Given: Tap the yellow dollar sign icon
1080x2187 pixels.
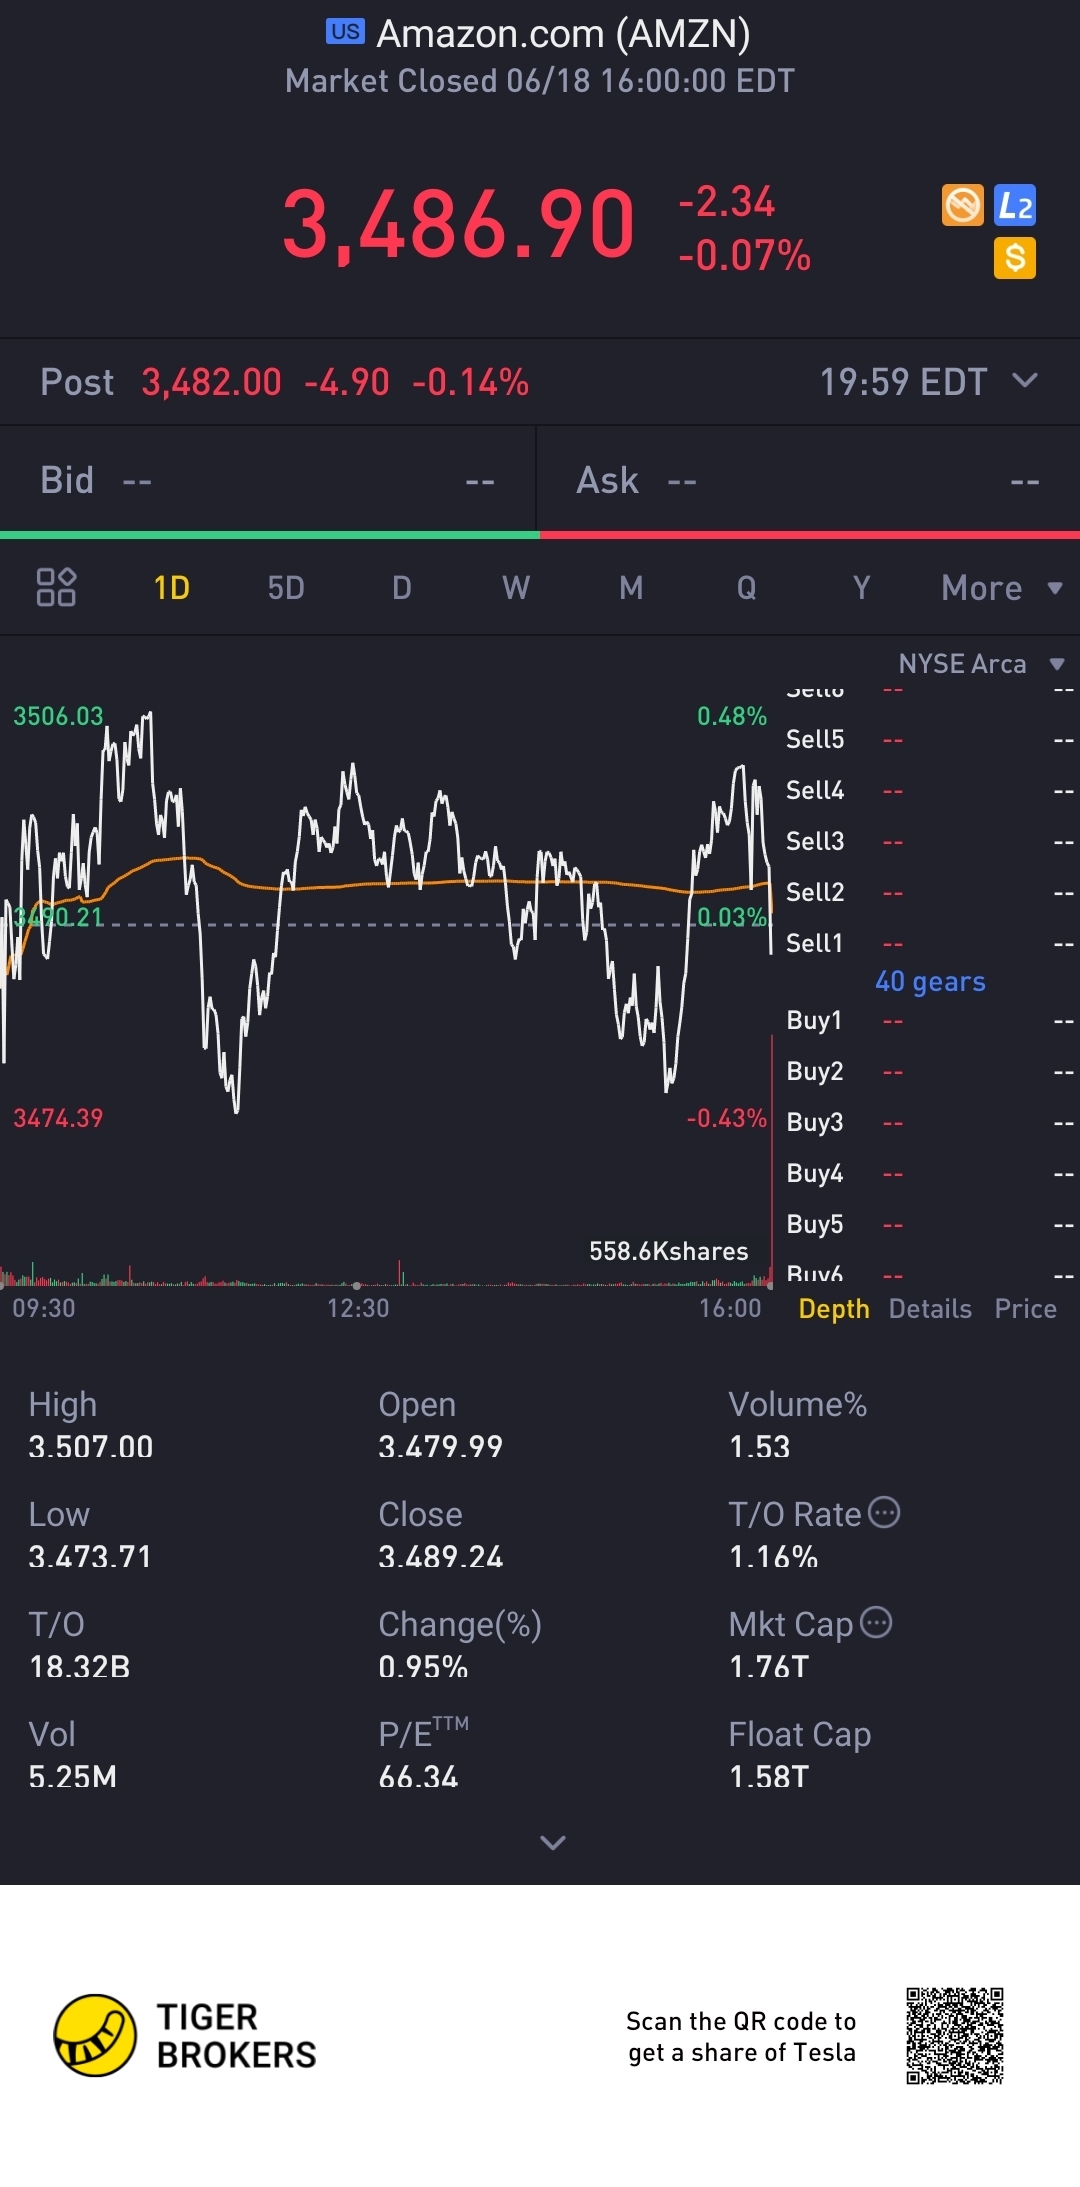Looking at the screenshot, I should [1015, 258].
